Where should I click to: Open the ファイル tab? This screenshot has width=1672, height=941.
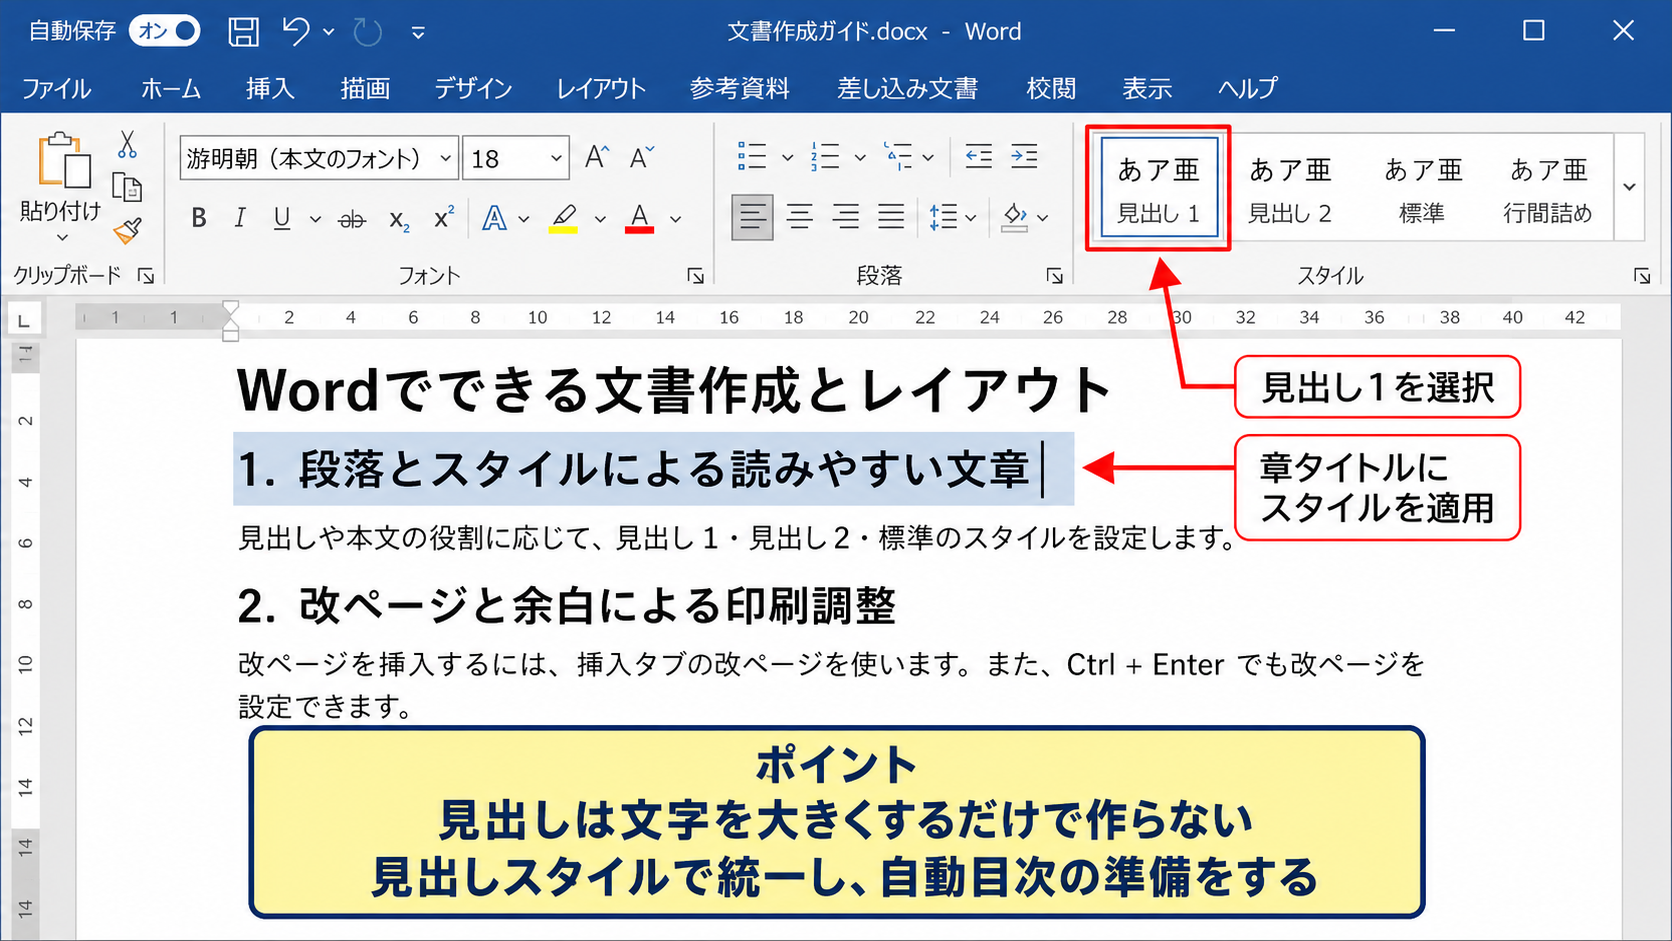(57, 88)
